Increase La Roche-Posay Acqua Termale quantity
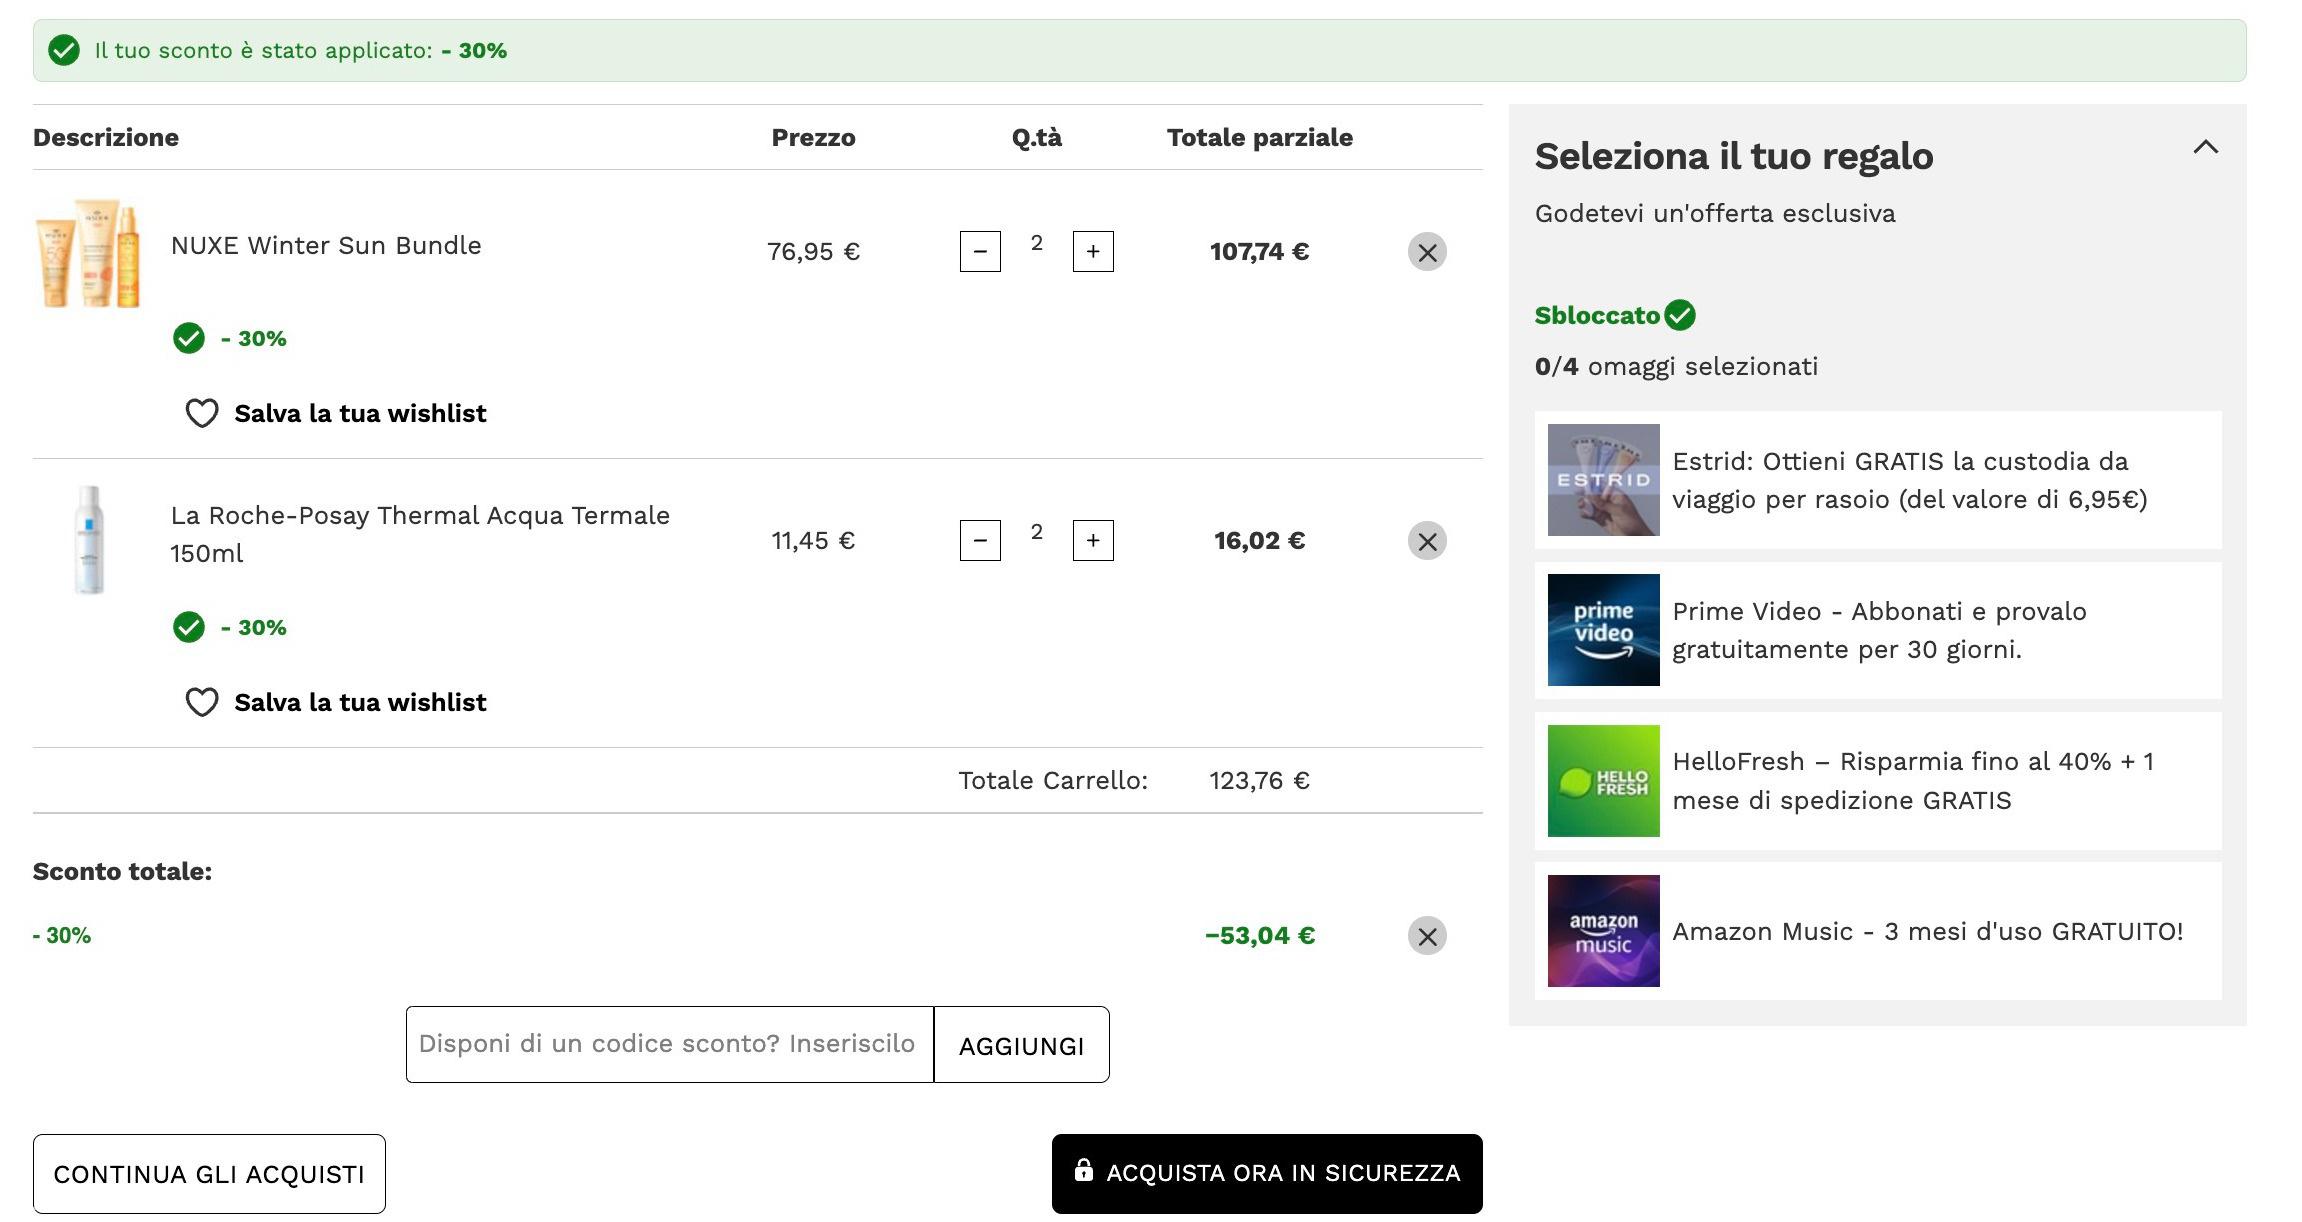The width and height of the screenshot is (2302, 1222). [1093, 540]
